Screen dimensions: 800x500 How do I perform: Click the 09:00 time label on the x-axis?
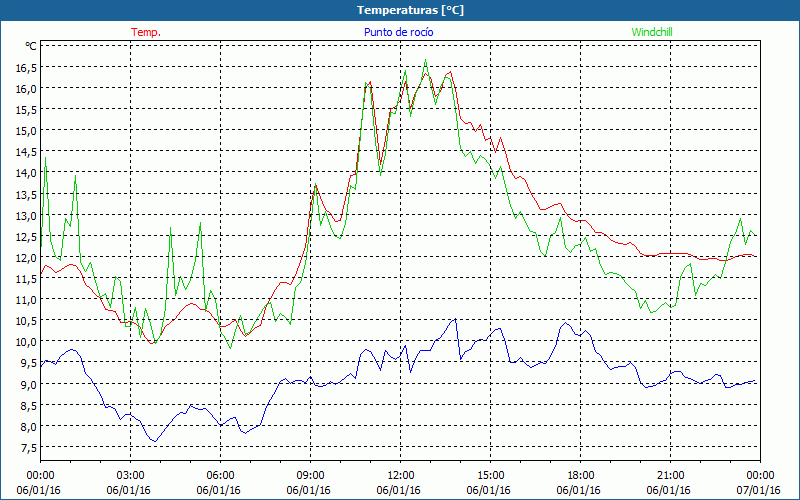(311, 476)
